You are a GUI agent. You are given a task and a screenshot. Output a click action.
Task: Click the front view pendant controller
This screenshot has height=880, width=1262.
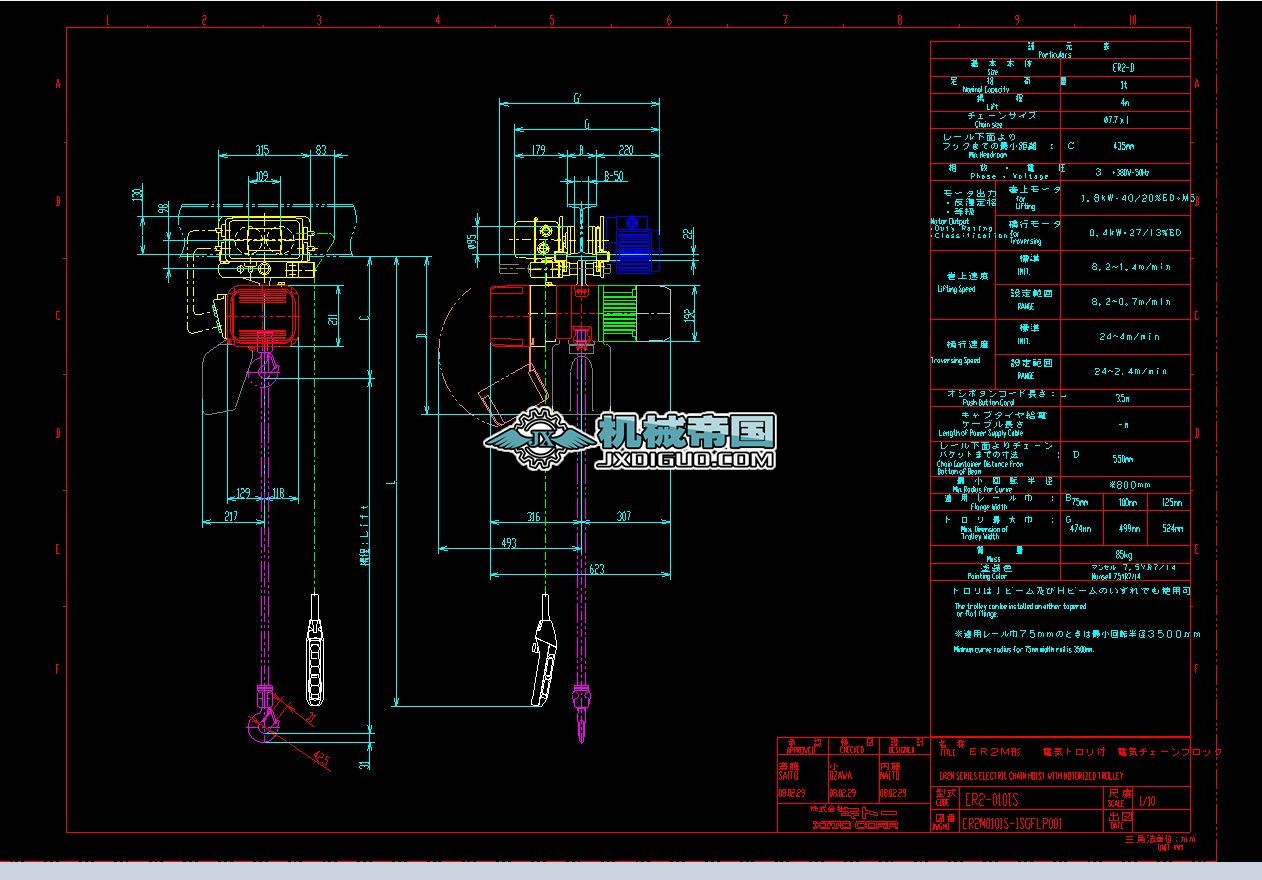tap(544, 649)
